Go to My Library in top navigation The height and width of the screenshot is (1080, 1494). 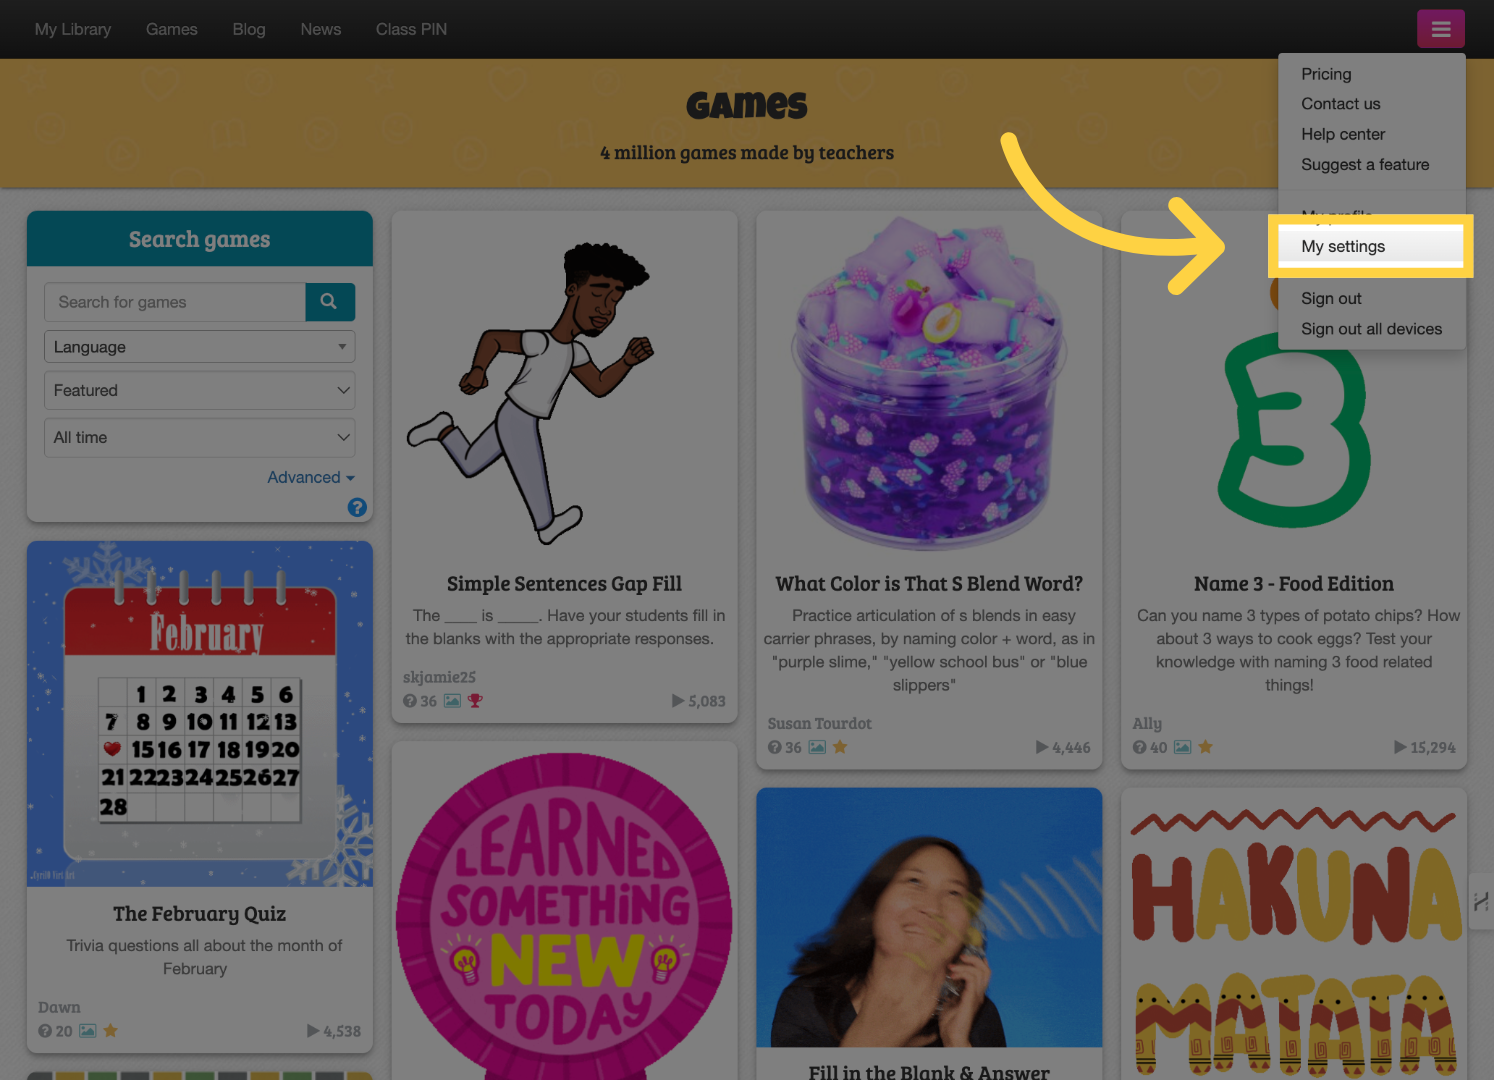pyautogui.click(x=73, y=29)
